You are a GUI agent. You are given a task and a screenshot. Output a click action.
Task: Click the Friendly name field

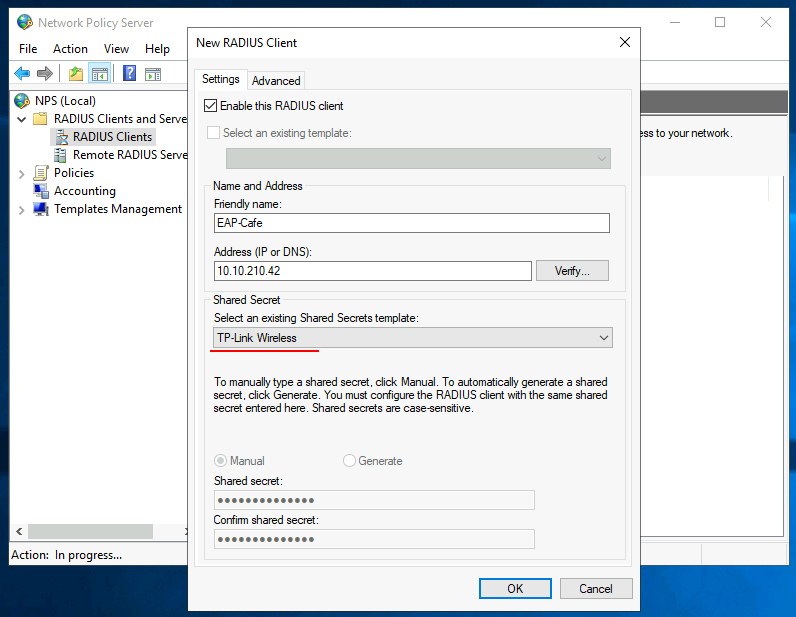tap(412, 223)
